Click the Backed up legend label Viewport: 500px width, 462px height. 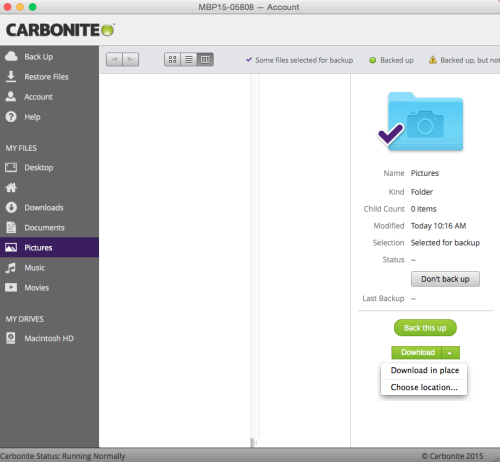[397, 60]
